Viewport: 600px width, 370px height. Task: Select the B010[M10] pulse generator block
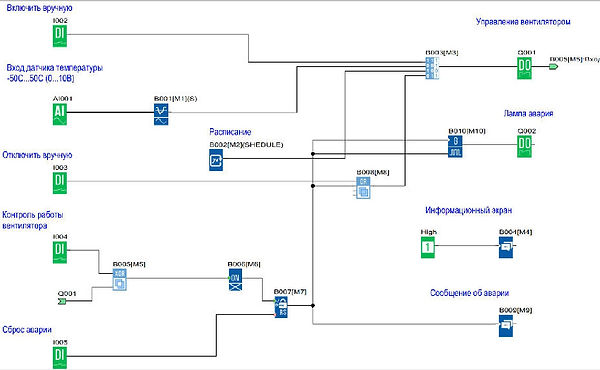tap(455, 147)
